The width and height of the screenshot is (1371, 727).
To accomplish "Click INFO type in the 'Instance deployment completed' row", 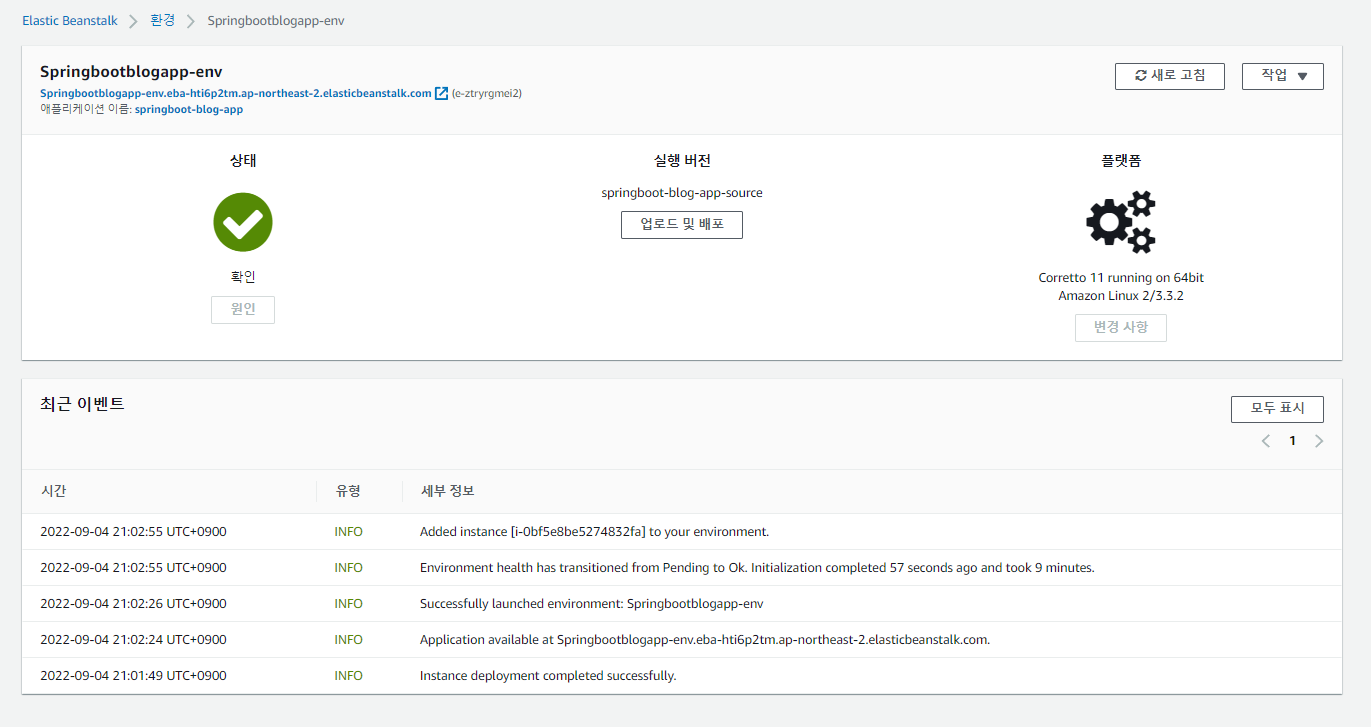I will click(x=349, y=676).
